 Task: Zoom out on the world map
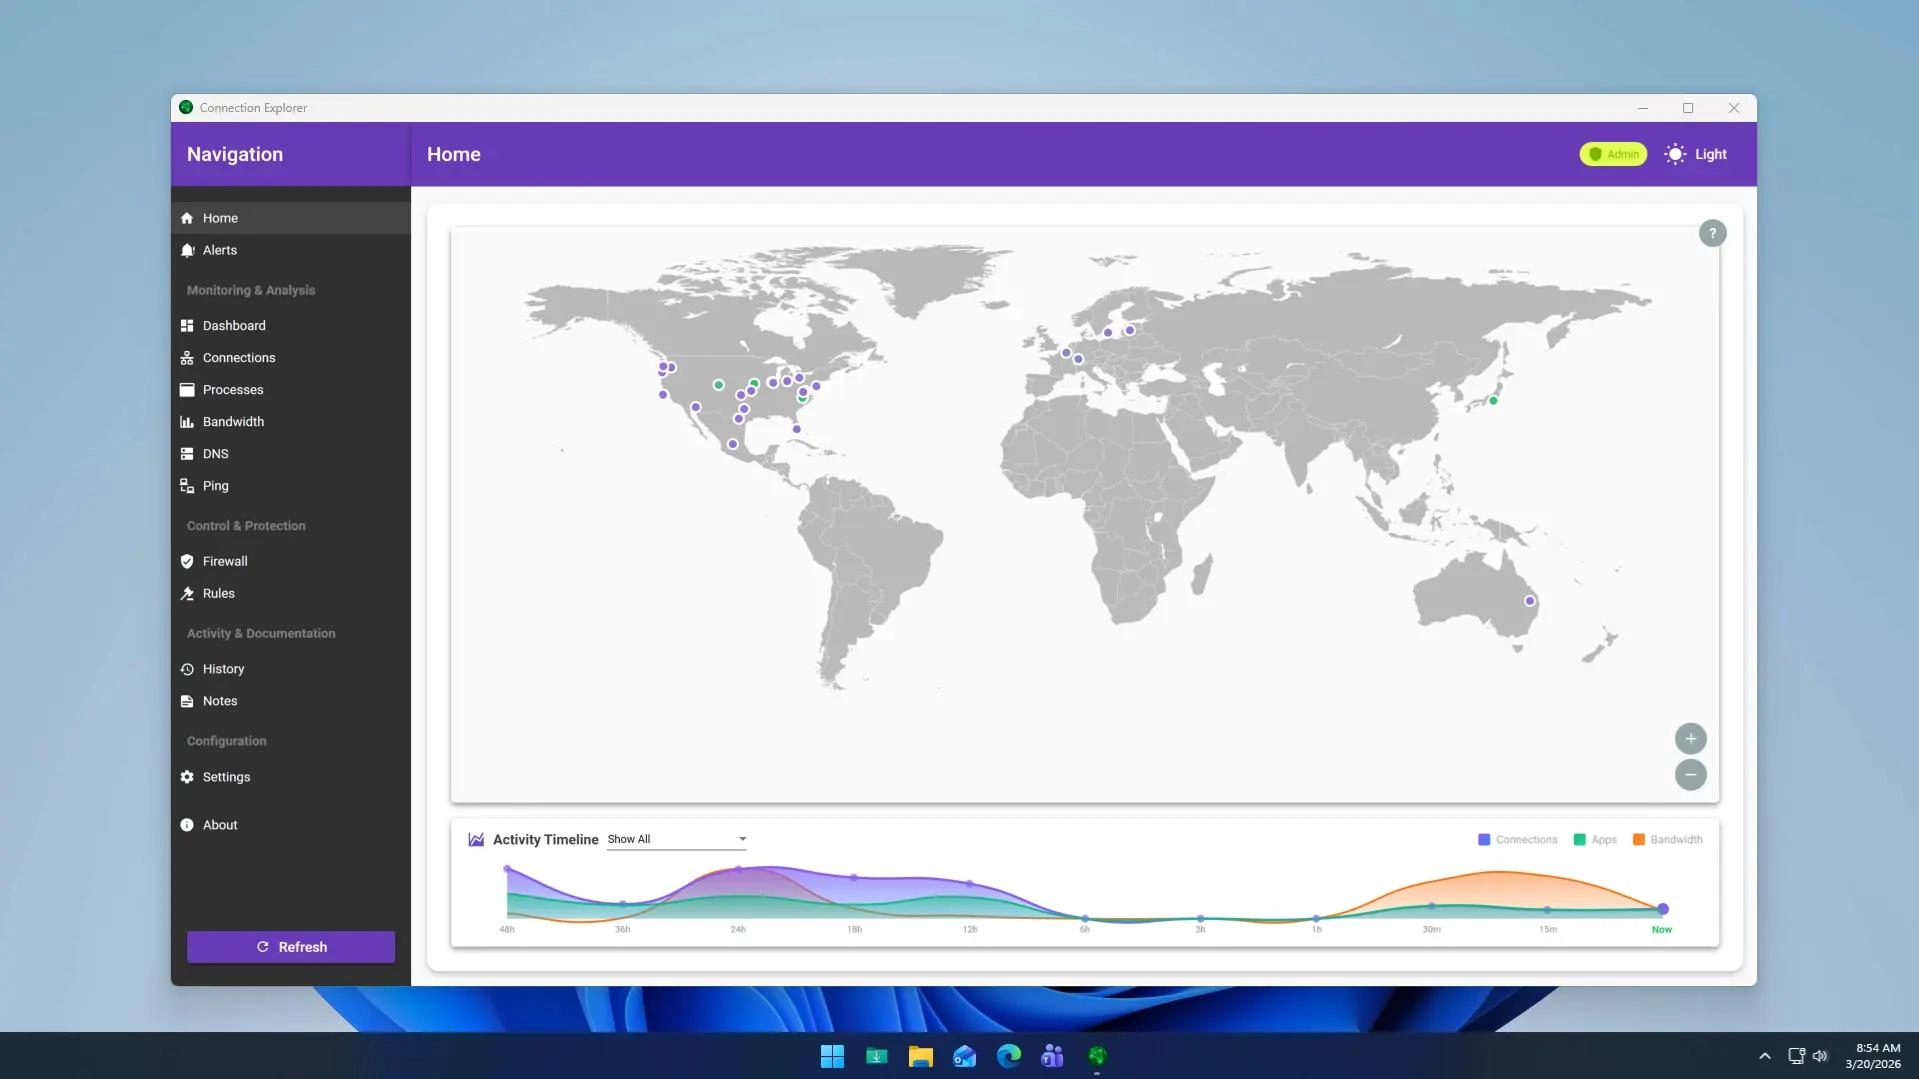(x=1690, y=775)
